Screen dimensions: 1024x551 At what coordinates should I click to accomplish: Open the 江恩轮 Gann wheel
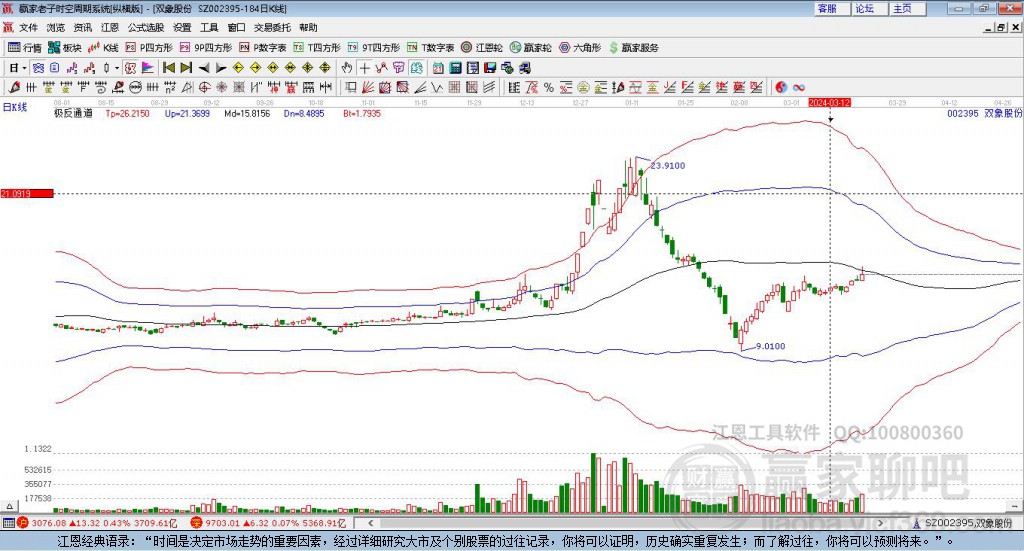pyautogui.click(x=482, y=48)
